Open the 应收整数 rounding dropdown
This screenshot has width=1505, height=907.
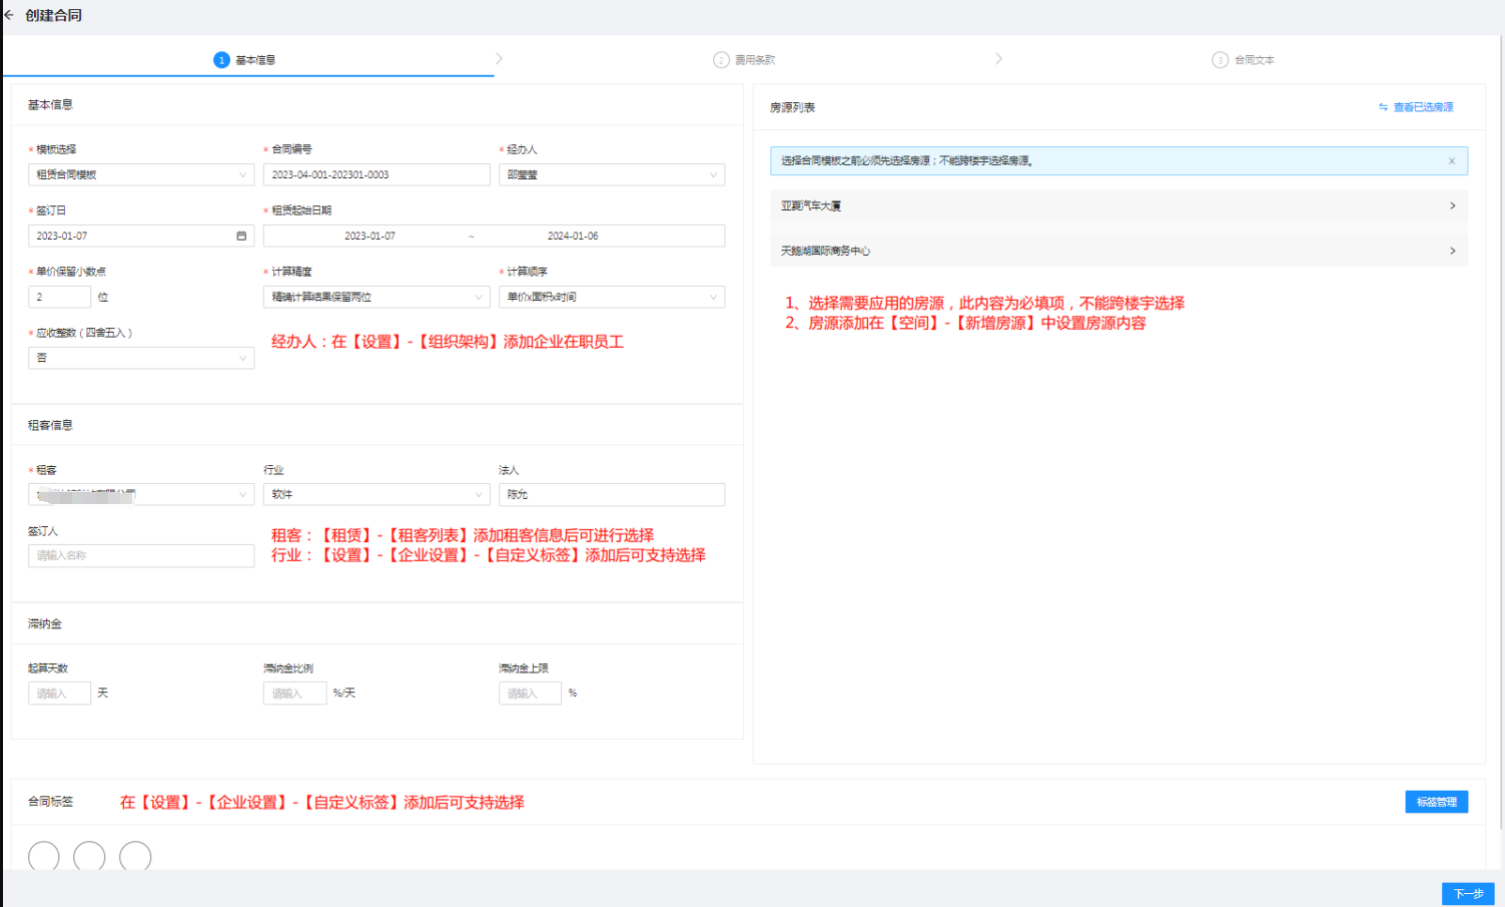point(141,358)
